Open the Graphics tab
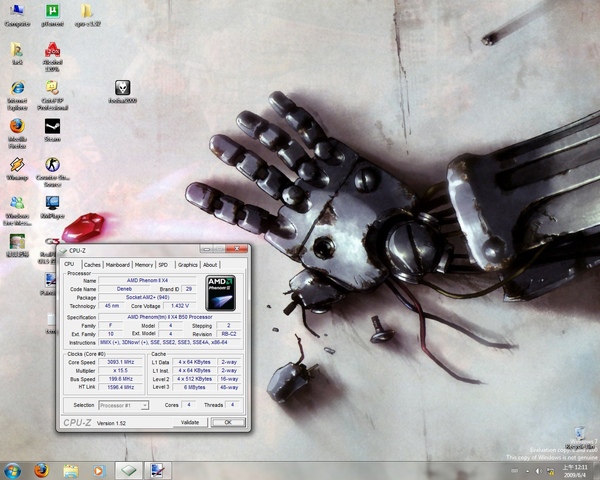Image resolution: width=600 pixels, height=480 pixels. pos(188,264)
